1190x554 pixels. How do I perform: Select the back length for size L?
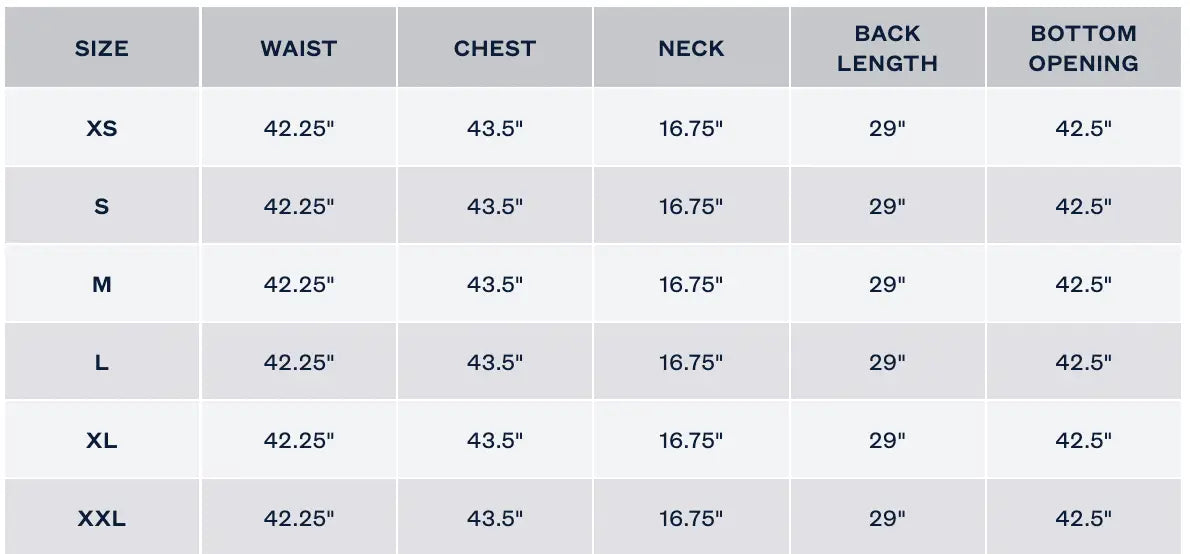pos(887,362)
